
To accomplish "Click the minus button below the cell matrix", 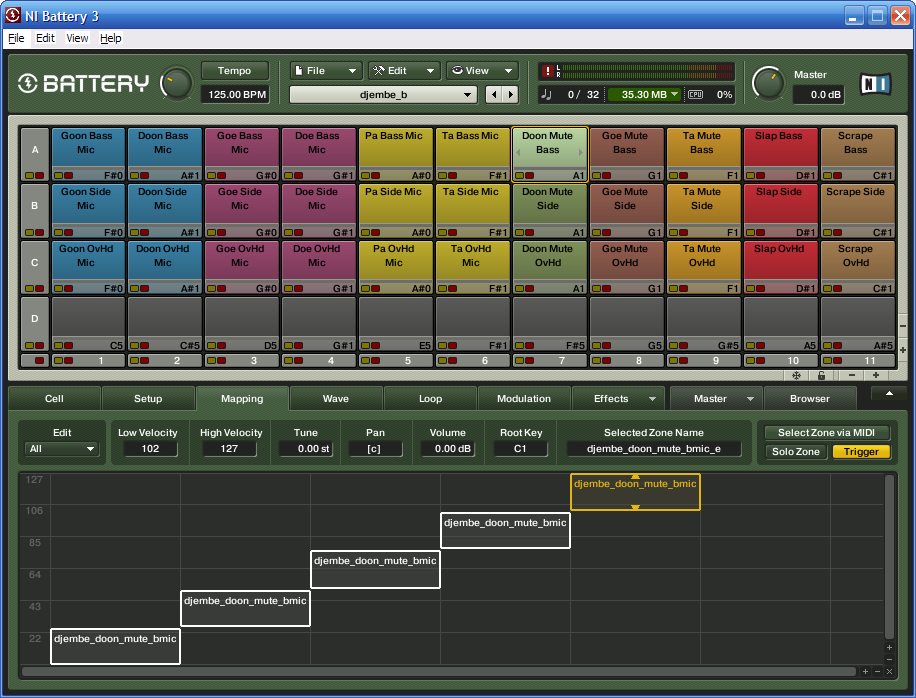I will point(852,376).
